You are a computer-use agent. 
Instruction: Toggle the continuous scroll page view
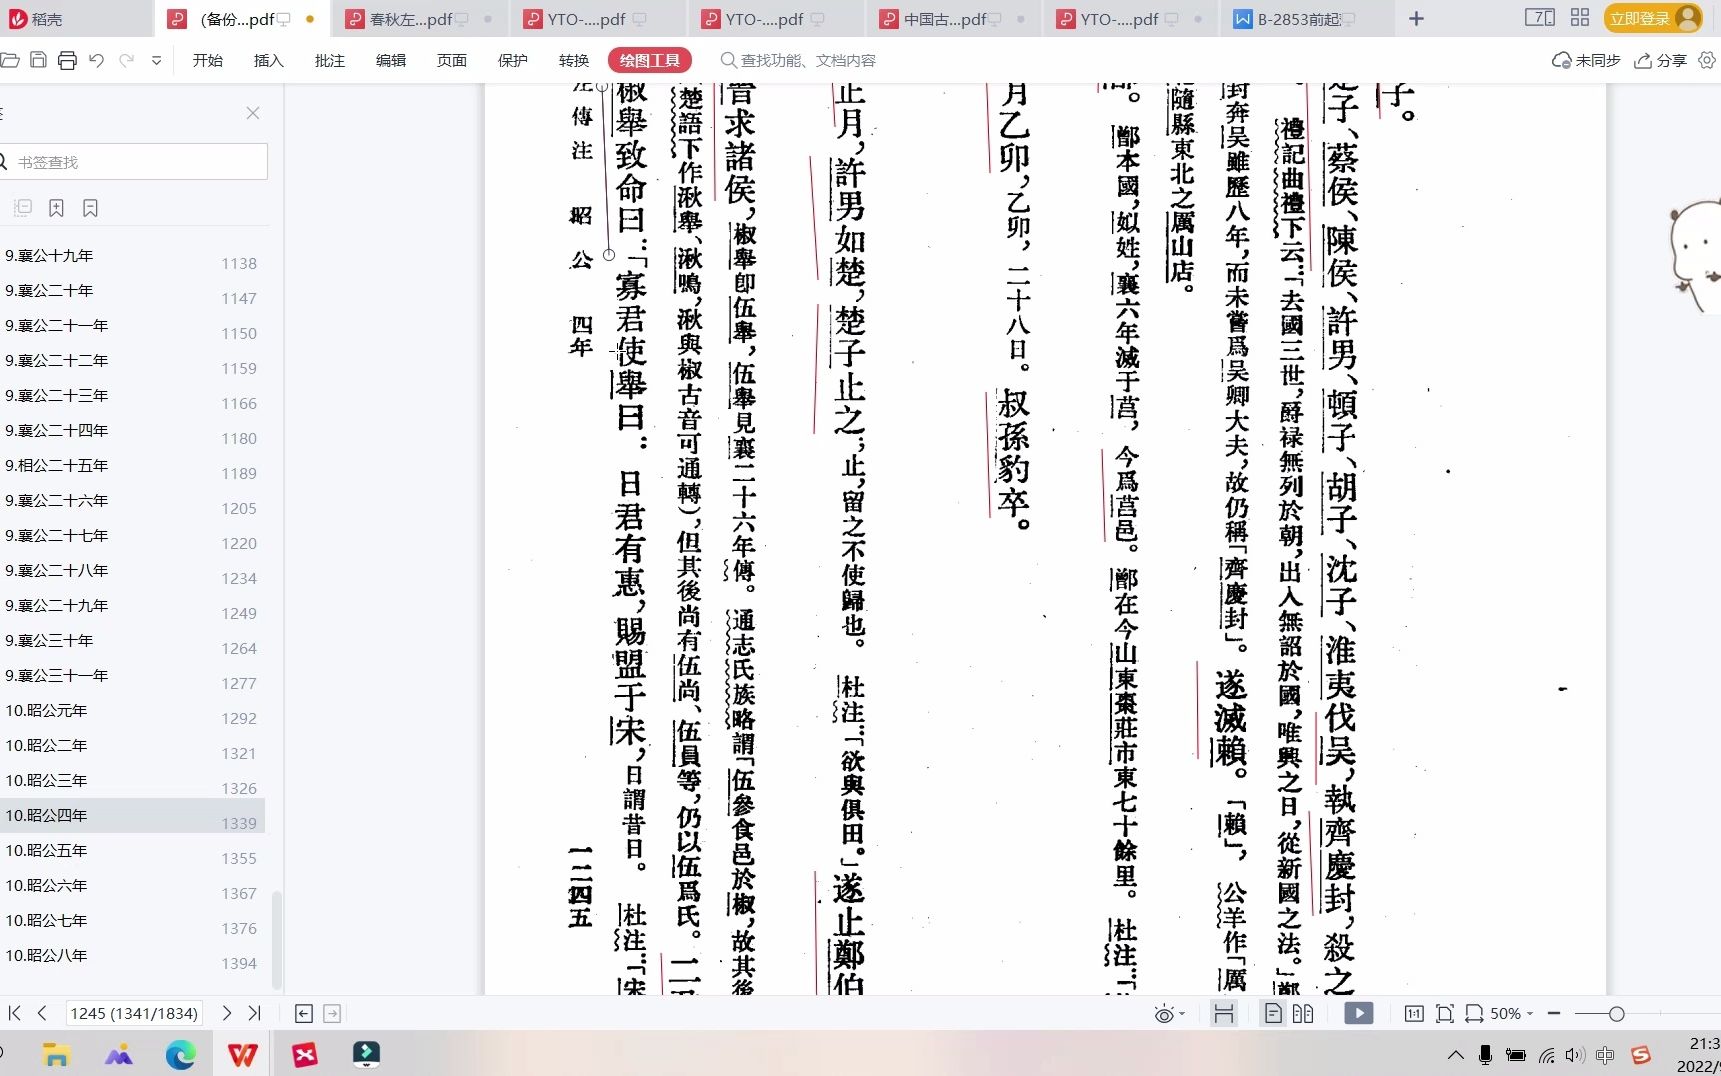click(x=1223, y=1013)
